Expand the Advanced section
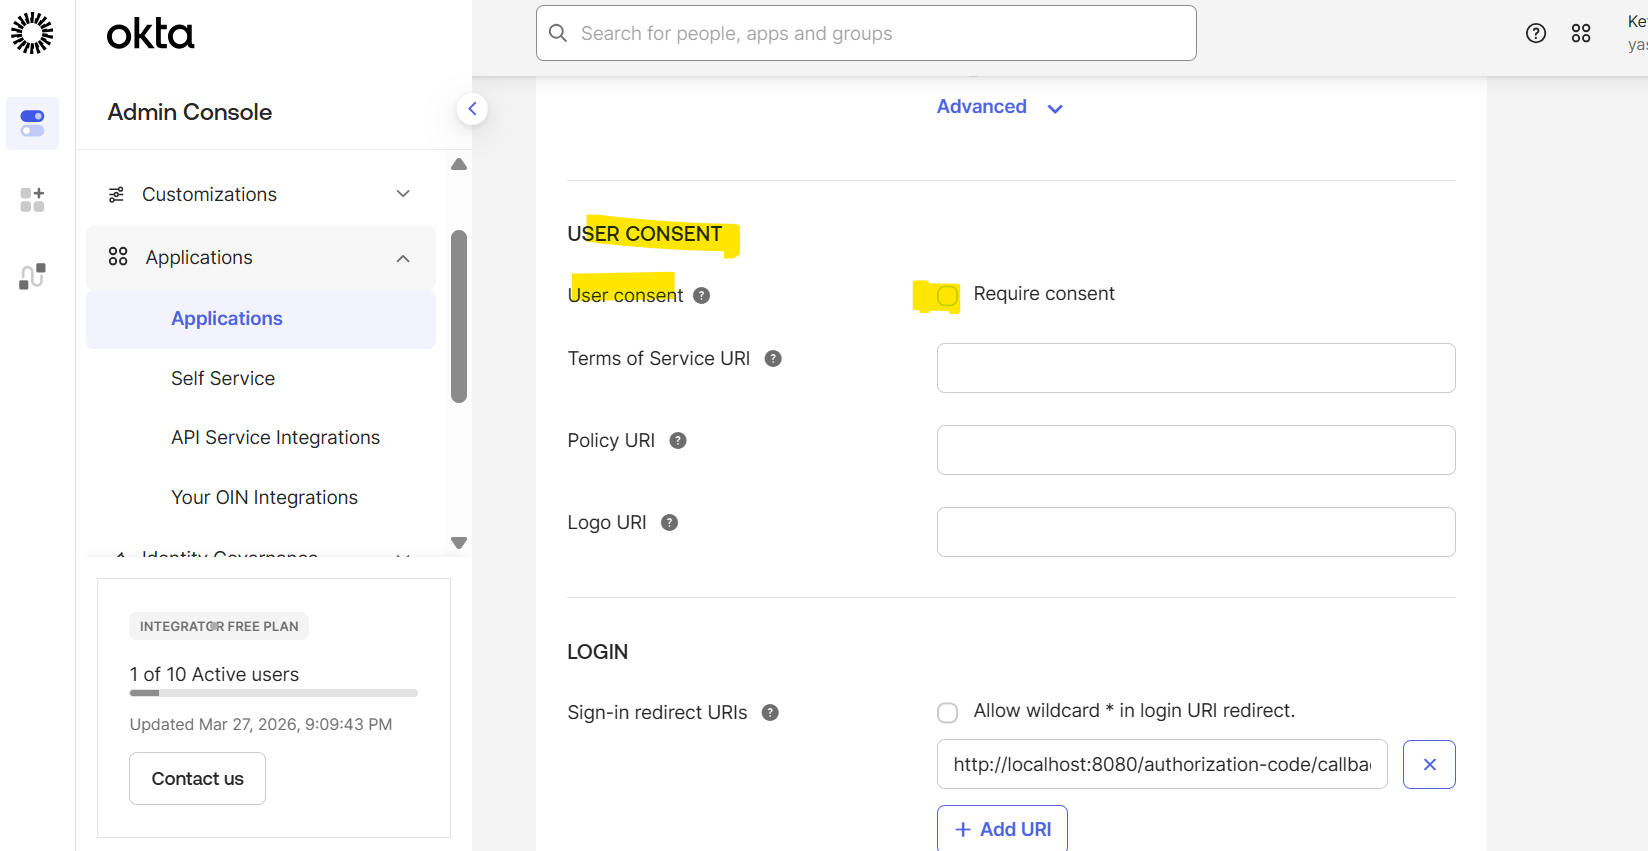This screenshot has height=851, width=1648. pos(999,107)
